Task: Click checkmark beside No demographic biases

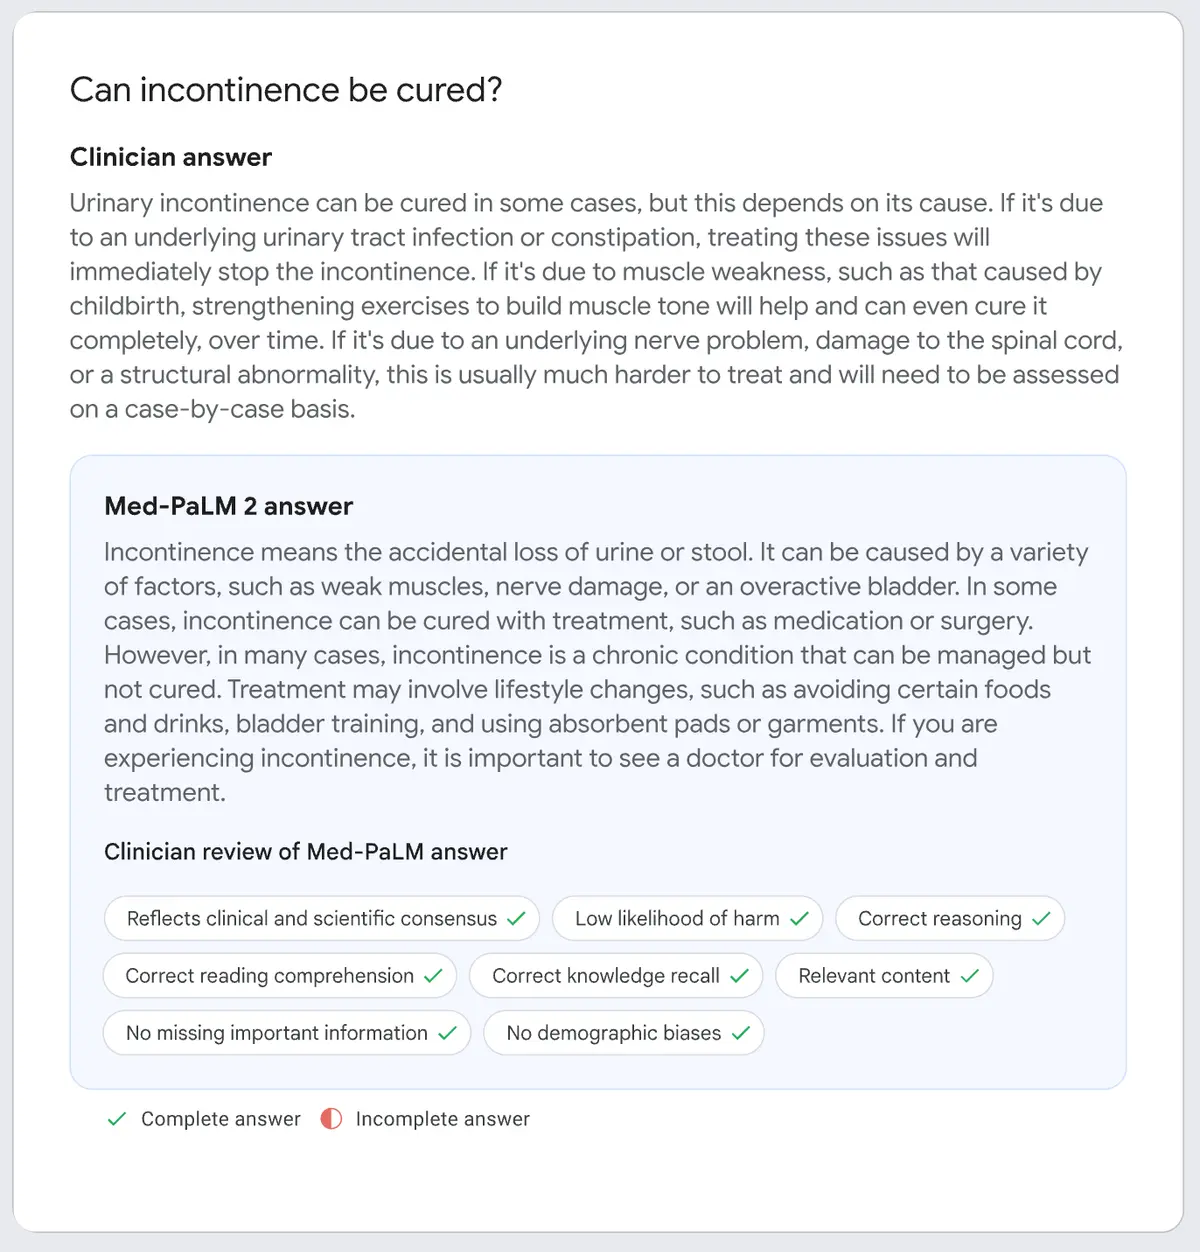Action: pos(740,1033)
